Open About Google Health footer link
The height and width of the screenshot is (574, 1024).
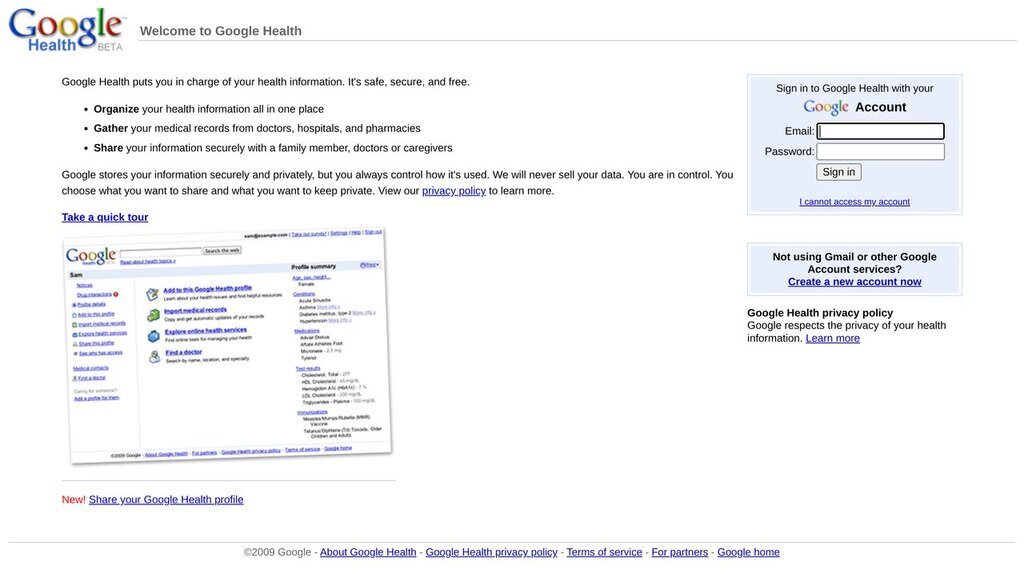pos(368,552)
